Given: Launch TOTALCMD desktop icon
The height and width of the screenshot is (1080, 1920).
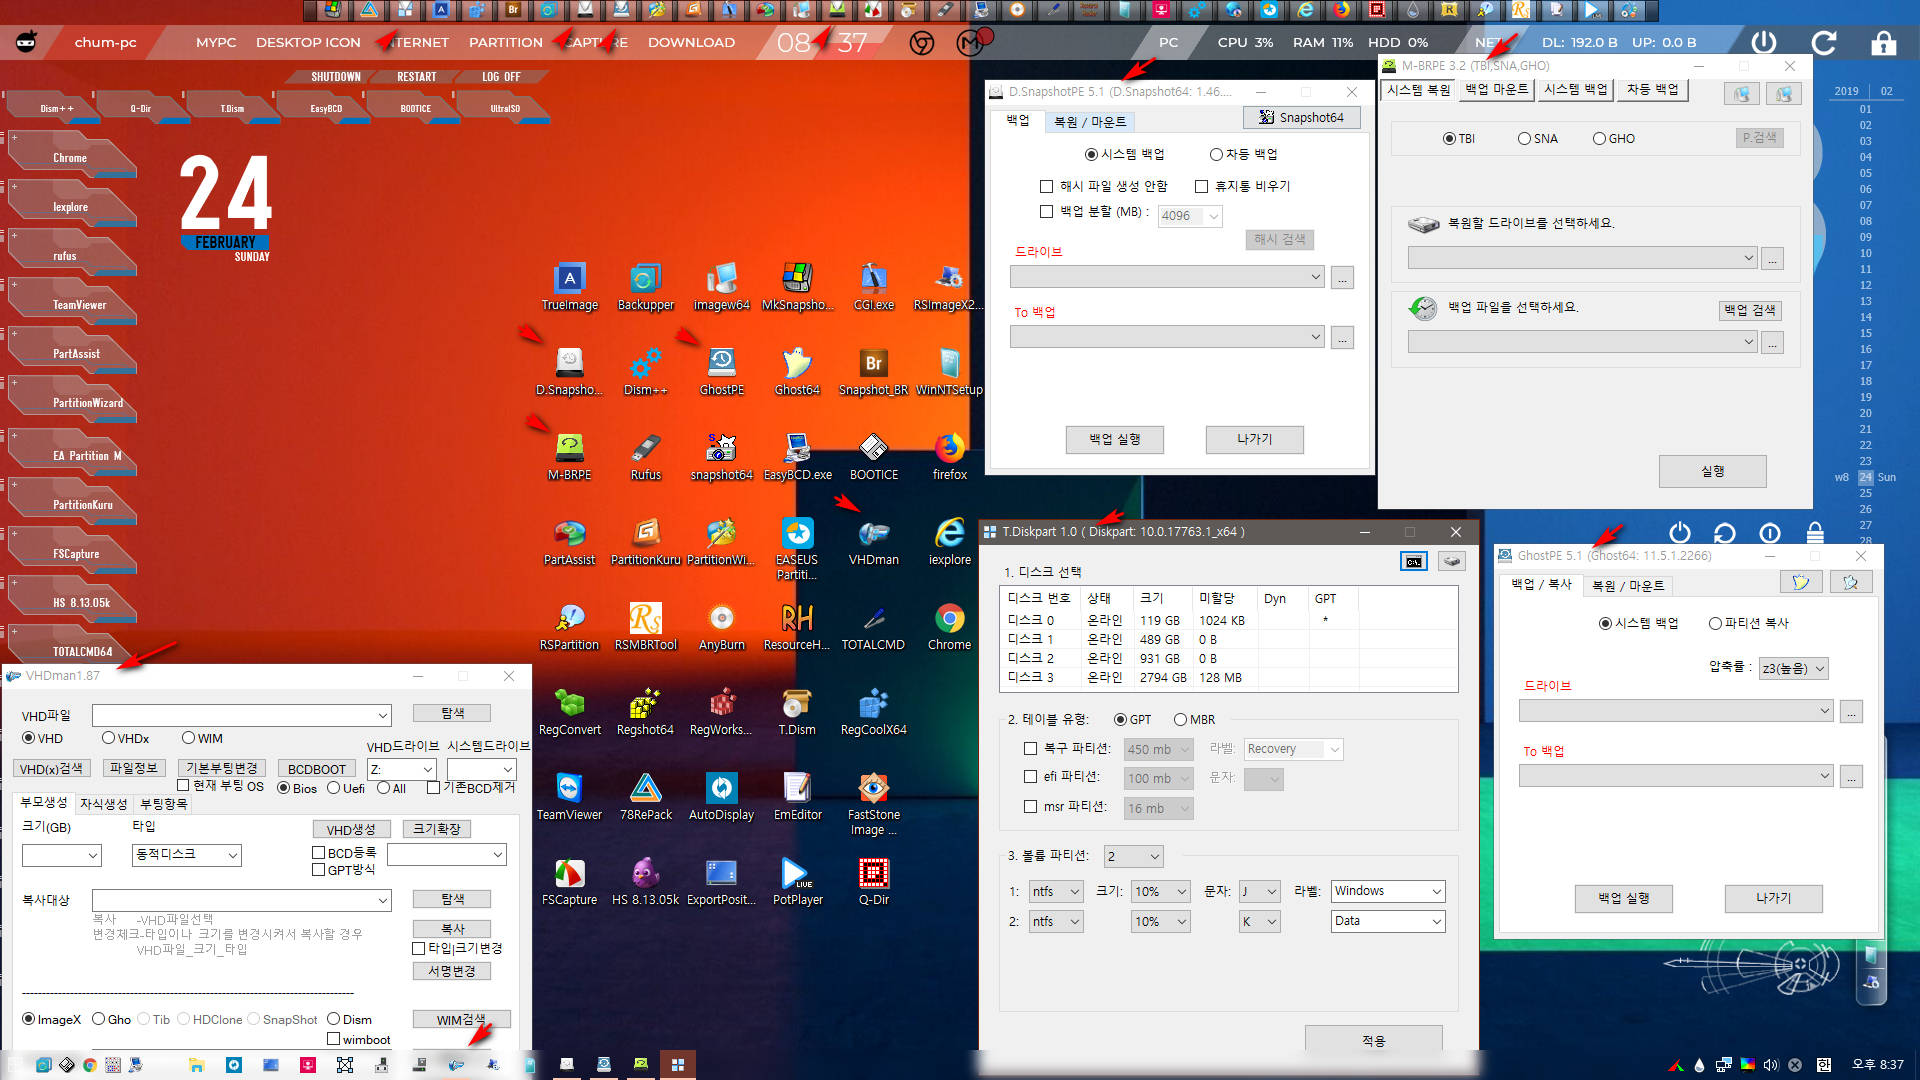Looking at the screenshot, I should coord(873,627).
